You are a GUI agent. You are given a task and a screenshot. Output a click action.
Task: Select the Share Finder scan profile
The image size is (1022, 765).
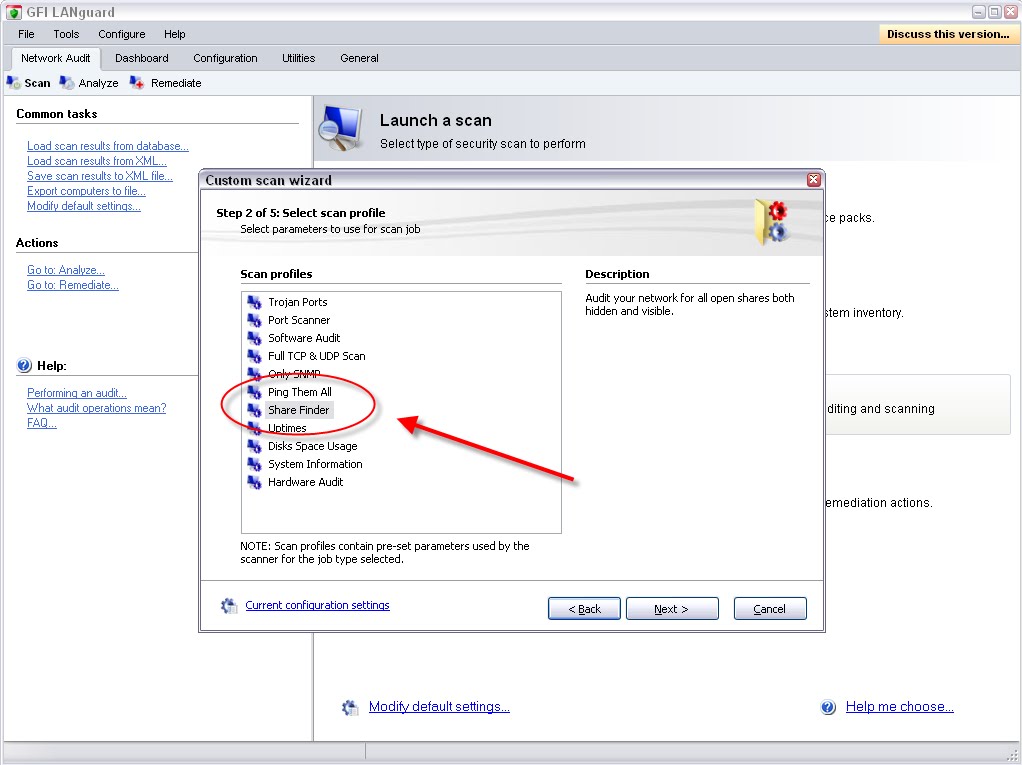click(299, 410)
